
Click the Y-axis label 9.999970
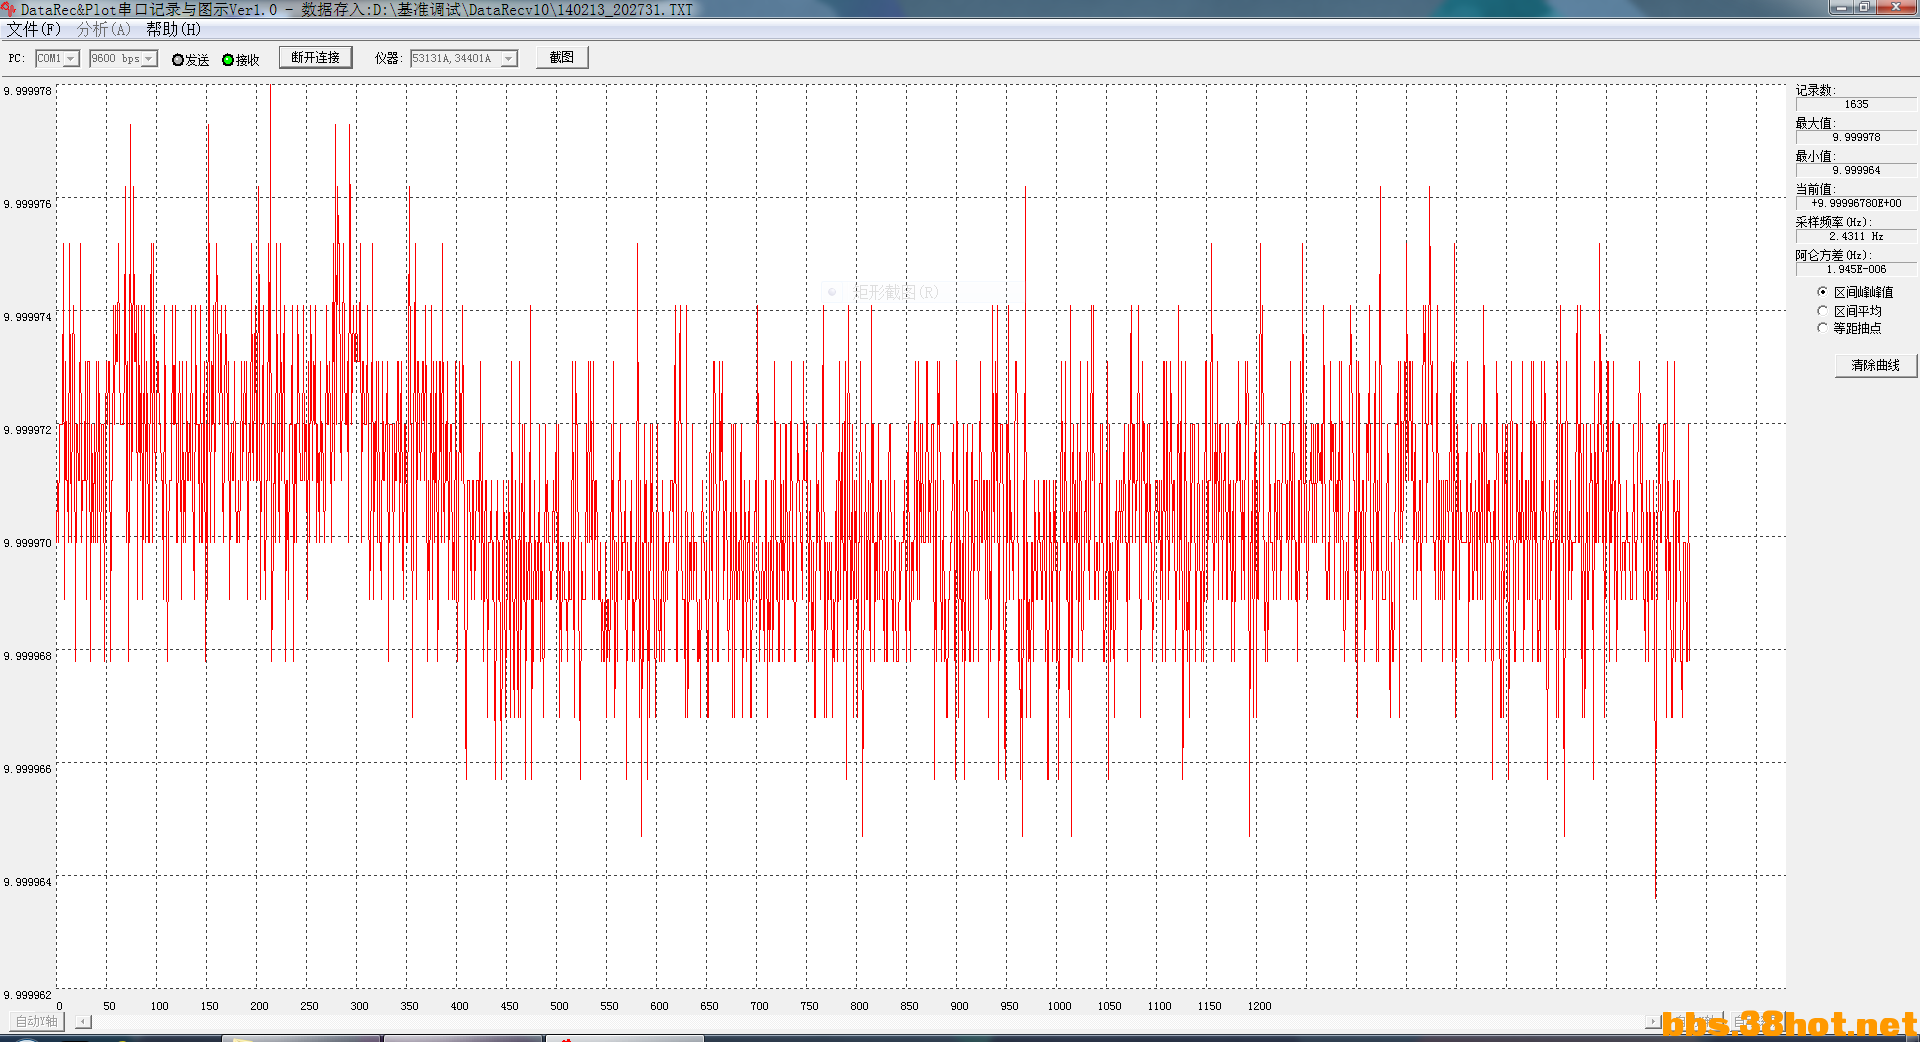(x=28, y=543)
